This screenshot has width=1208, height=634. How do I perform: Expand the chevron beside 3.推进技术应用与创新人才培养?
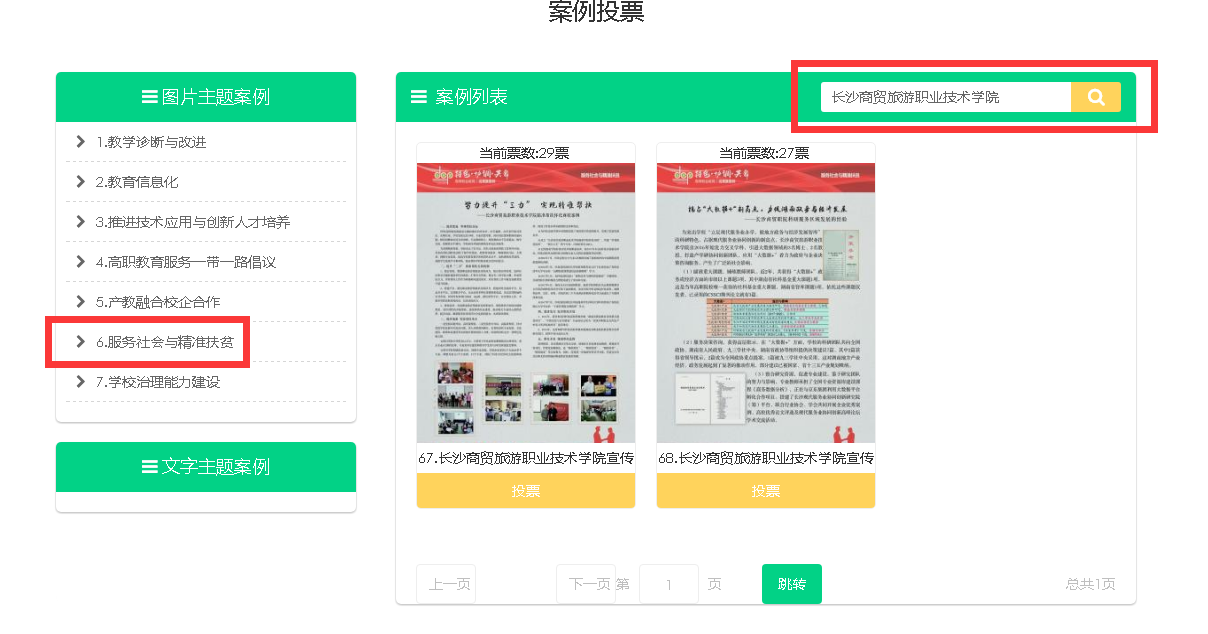pyautogui.click(x=80, y=222)
